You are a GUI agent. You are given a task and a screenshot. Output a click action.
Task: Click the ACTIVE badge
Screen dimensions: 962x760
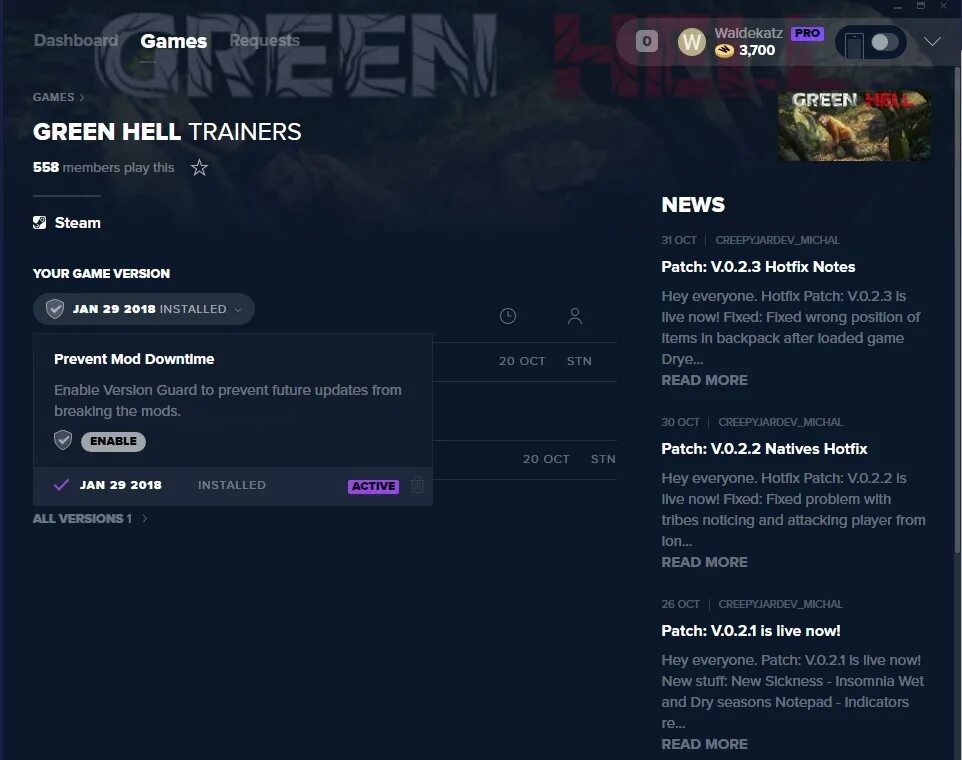click(374, 486)
